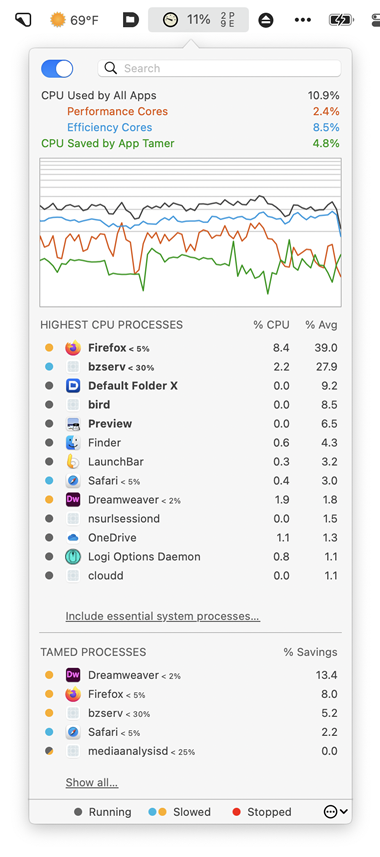Click the LaunchBar app icon
The height and width of the screenshot is (857, 380).
pos(73,462)
